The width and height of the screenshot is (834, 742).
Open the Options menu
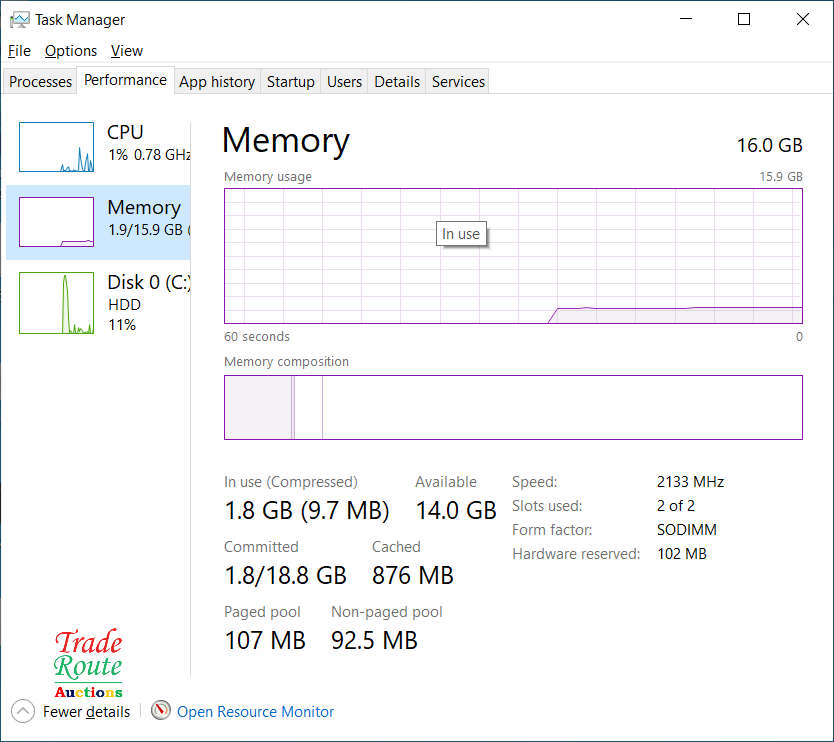coord(71,51)
